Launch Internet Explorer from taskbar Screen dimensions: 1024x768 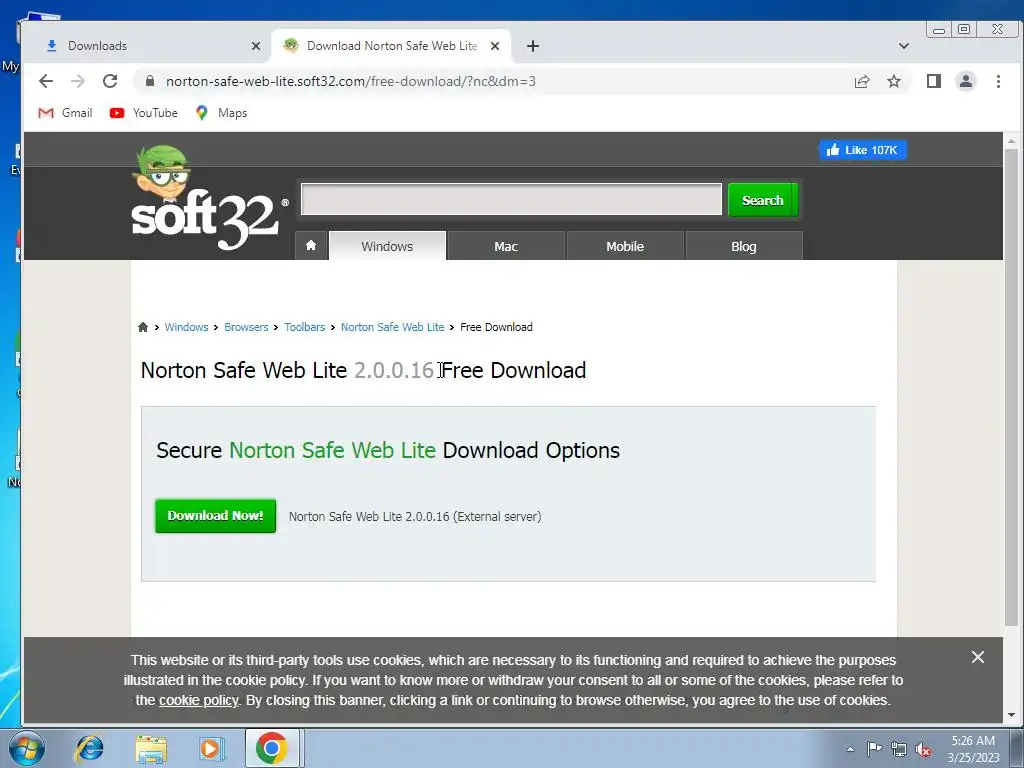coord(89,748)
